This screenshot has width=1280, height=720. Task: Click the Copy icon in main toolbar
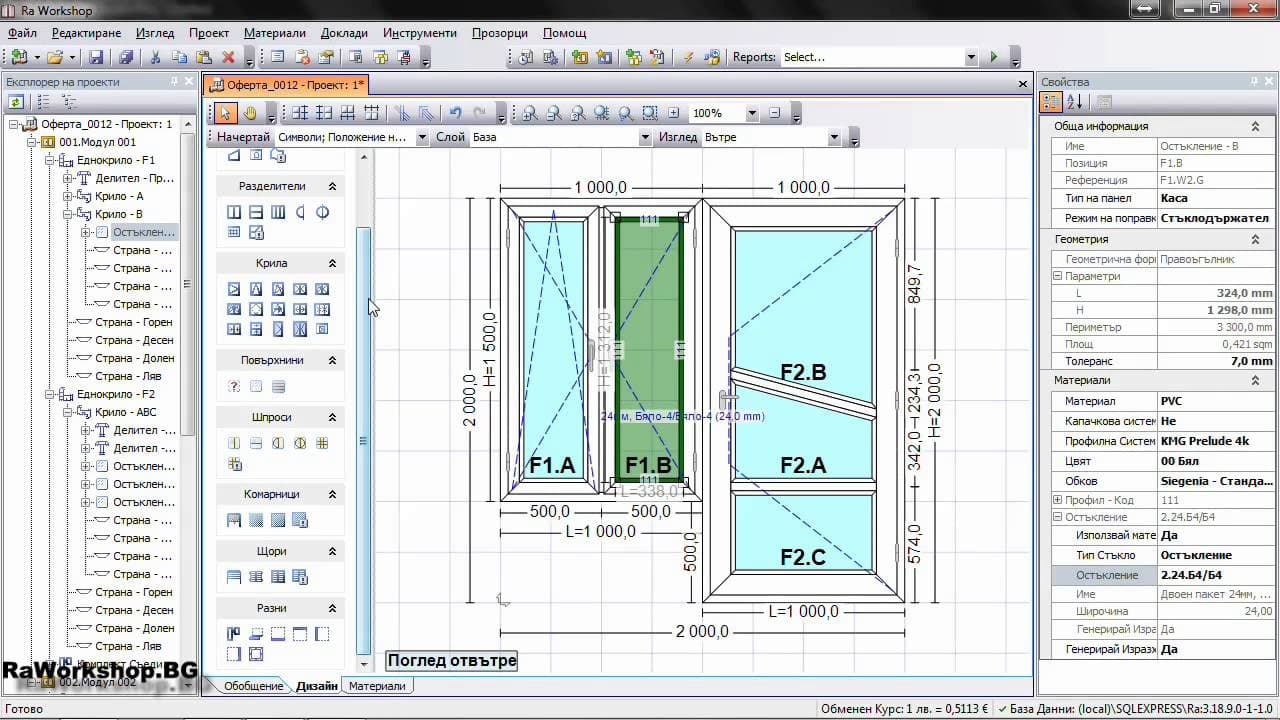tap(180, 57)
